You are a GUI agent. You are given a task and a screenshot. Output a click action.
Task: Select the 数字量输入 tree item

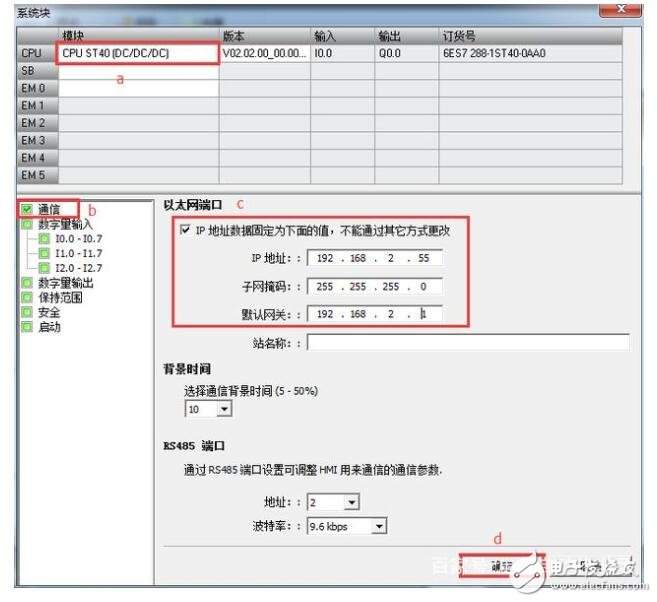pyautogui.click(x=65, y=224)
